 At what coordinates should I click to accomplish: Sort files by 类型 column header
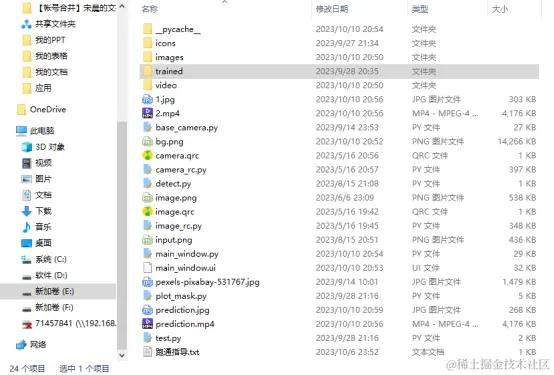point(420,9)
